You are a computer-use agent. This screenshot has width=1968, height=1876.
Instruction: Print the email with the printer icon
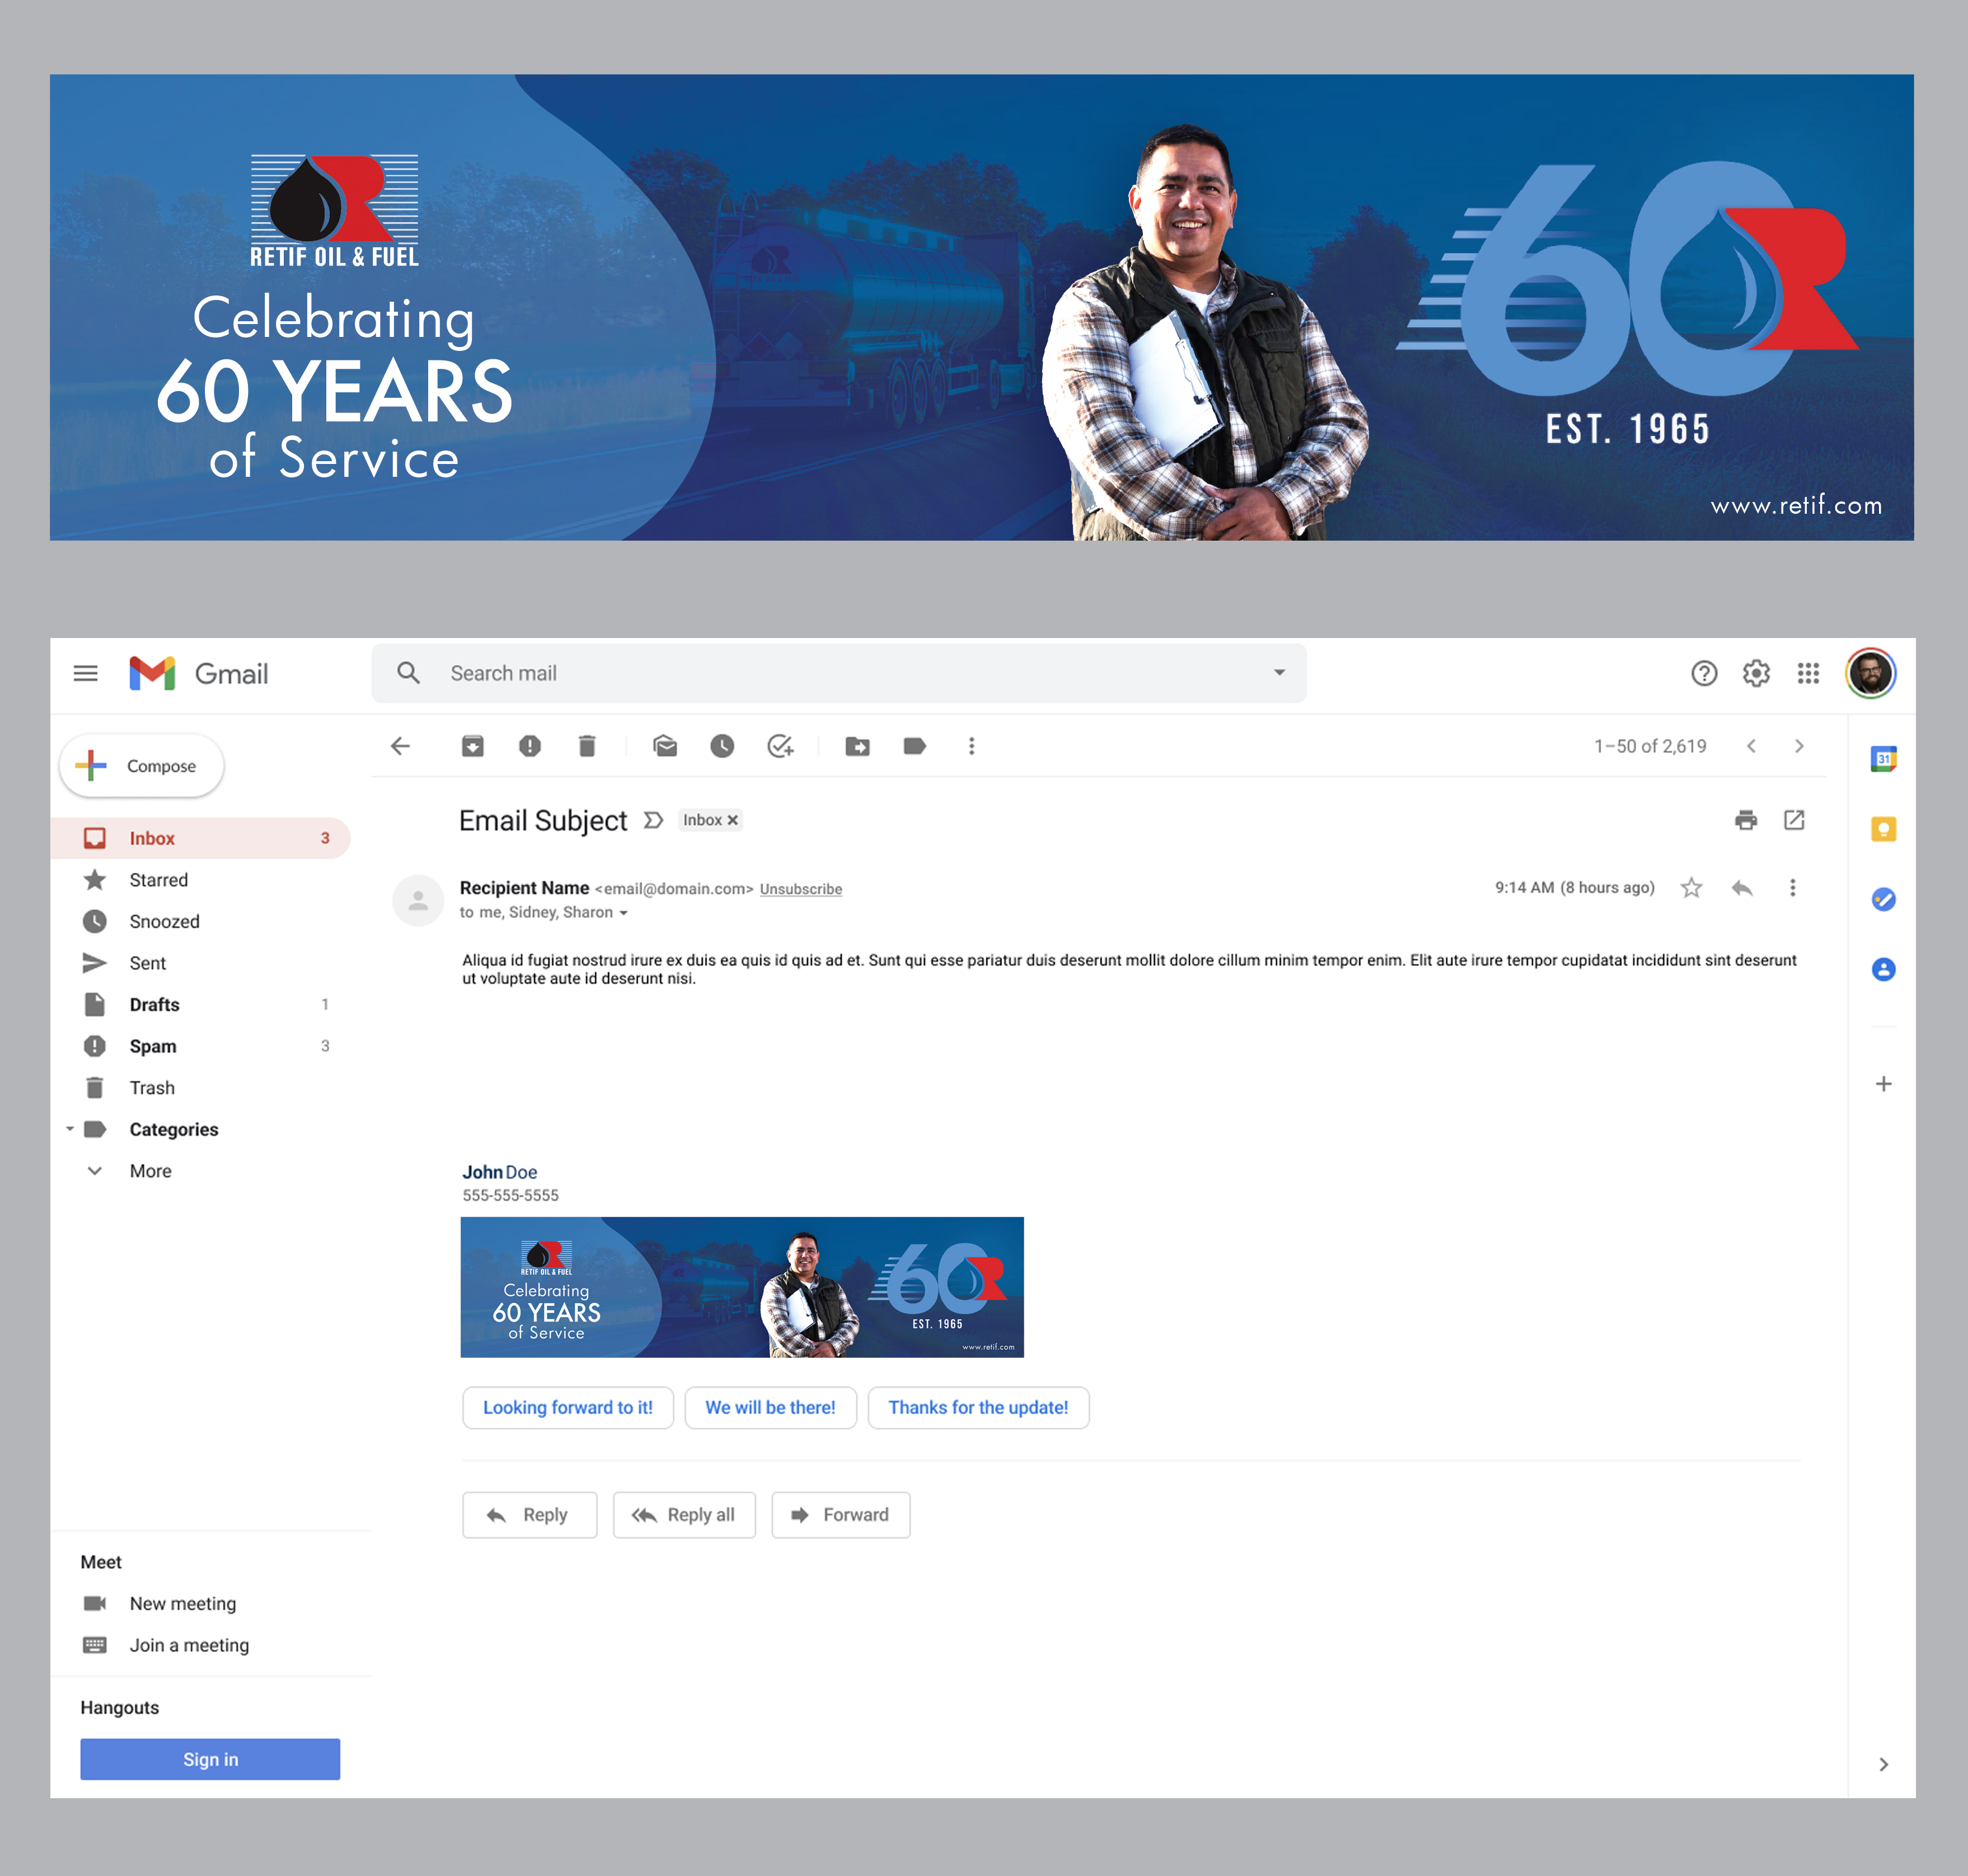tap(1746, 820)
